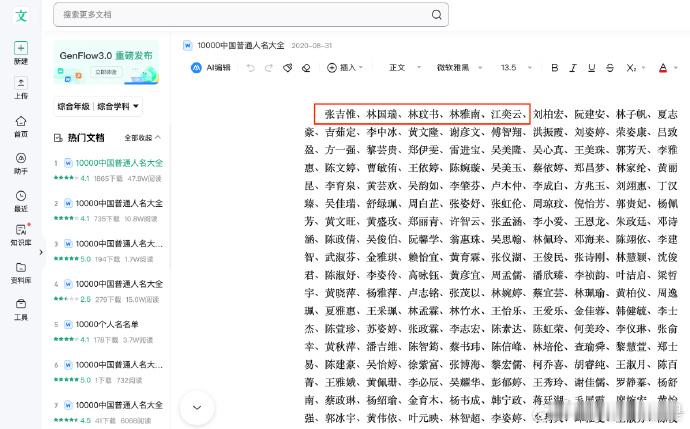The width and height of the screenshot is (690, 429).
Task: Click the Word icon beside document title
Action: click(x=187, y=45)
